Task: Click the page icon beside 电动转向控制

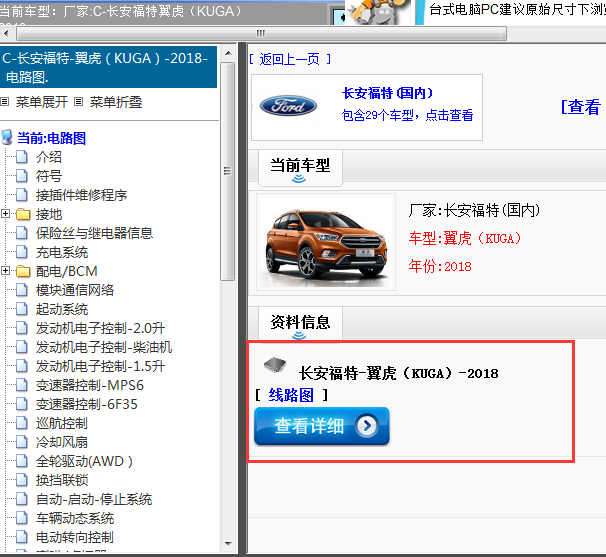Action: click(22, 537)
